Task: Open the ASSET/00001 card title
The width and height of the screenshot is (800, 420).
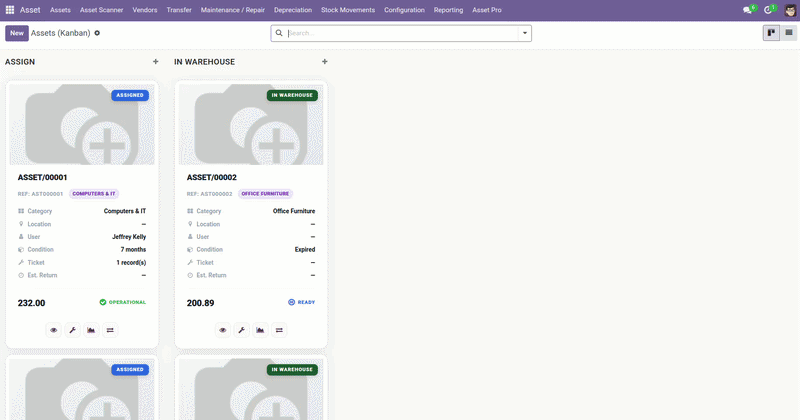Action: [x=42, y=178]
